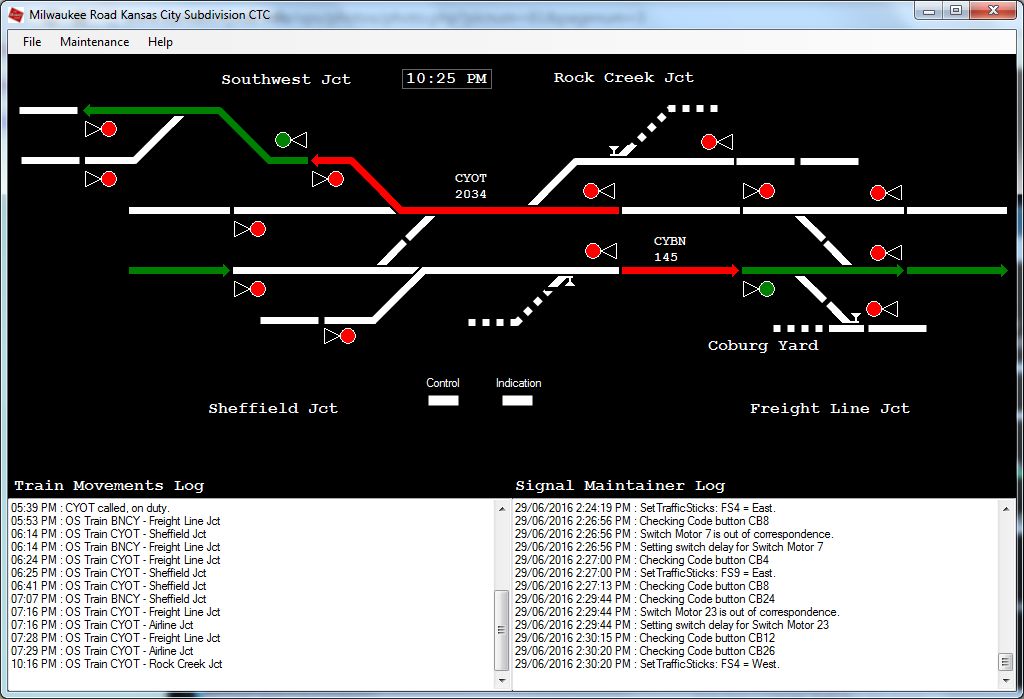This screenshot has height=699, width=1024.
Task: Select 'Setting switch delay for Switch Motor 7' line
Action: [x=669, y=547]
